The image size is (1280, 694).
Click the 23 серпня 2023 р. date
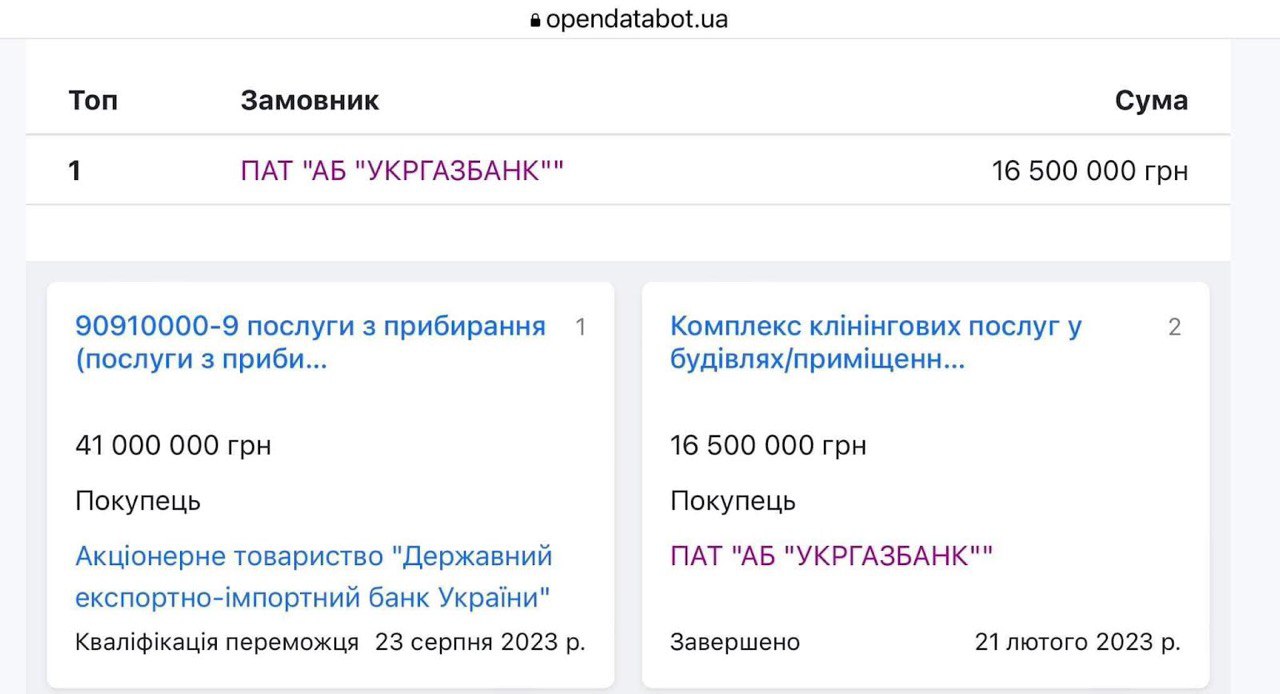point(480,642)
